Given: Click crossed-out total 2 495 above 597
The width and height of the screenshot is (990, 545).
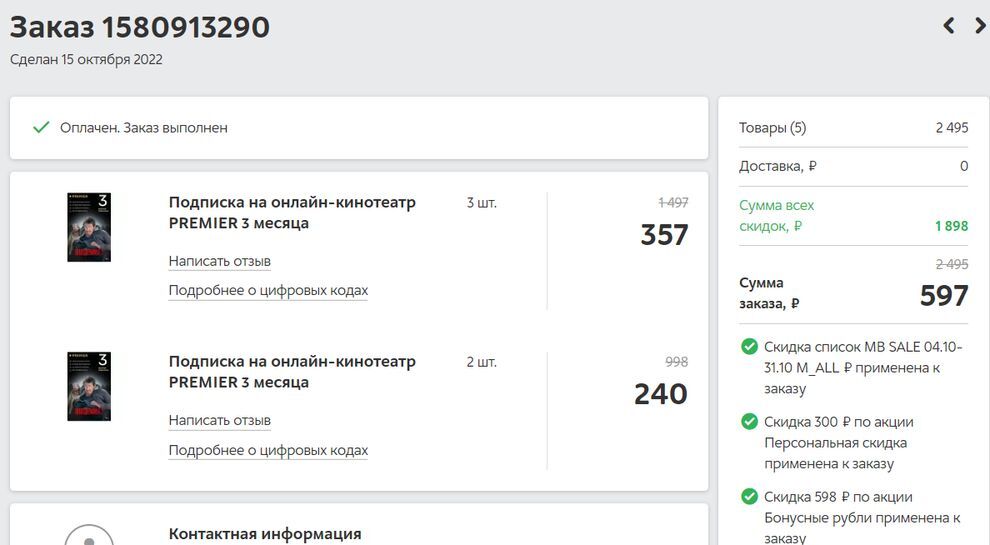Looking at the screenshot, I should [x=952, y=264].
